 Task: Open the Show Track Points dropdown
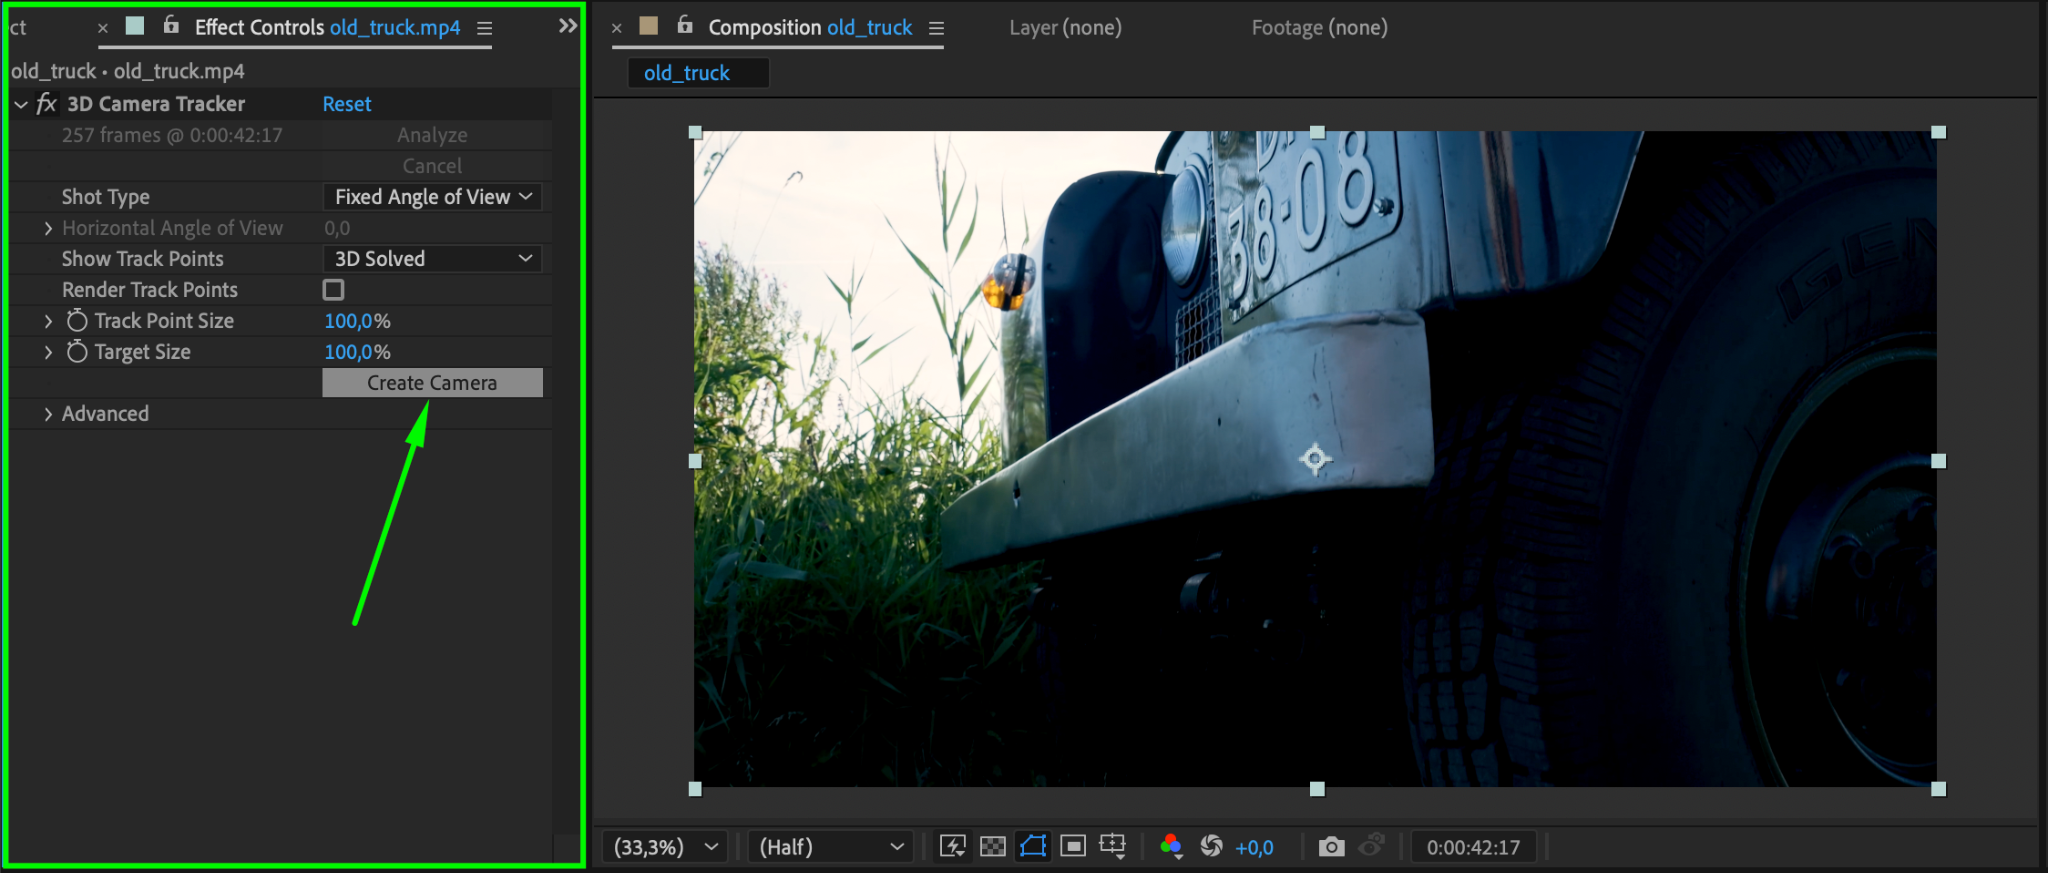(x=432, y=259)
